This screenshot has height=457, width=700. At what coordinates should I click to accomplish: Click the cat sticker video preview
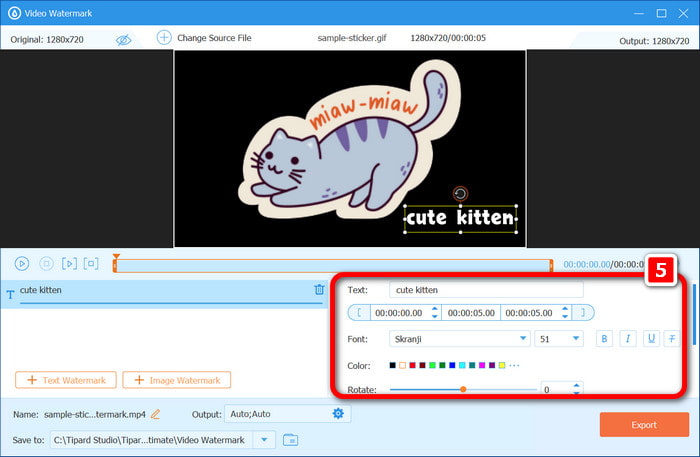pos(350,148)
